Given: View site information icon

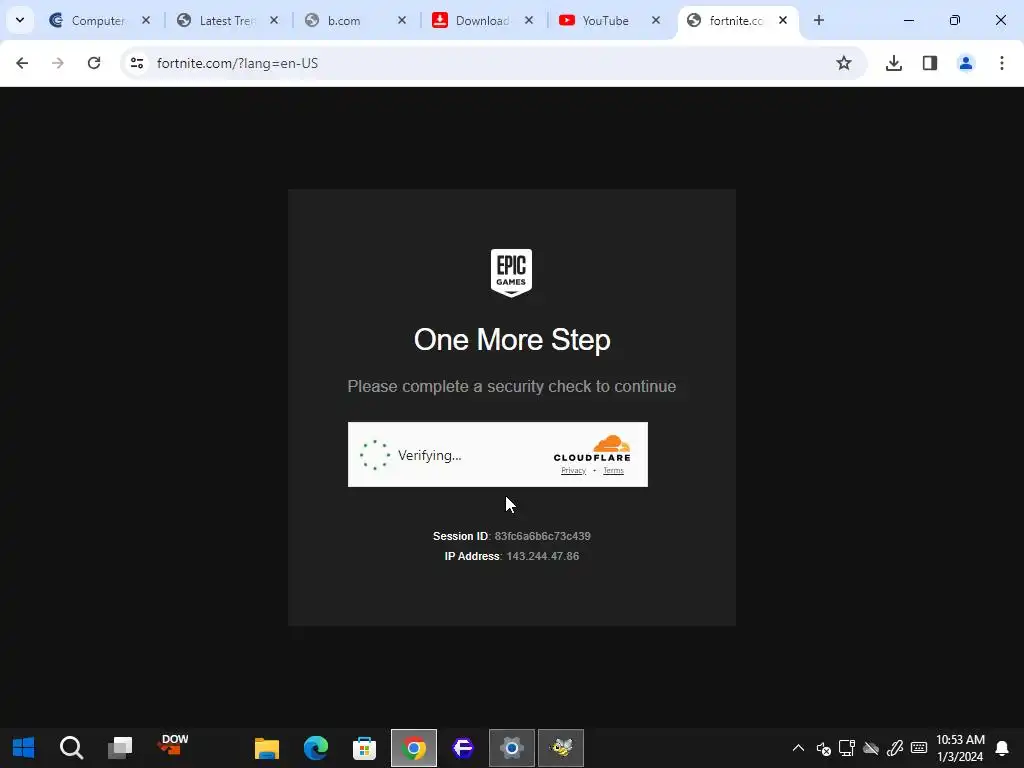Looking at the screenshot, I should [137, 63].
